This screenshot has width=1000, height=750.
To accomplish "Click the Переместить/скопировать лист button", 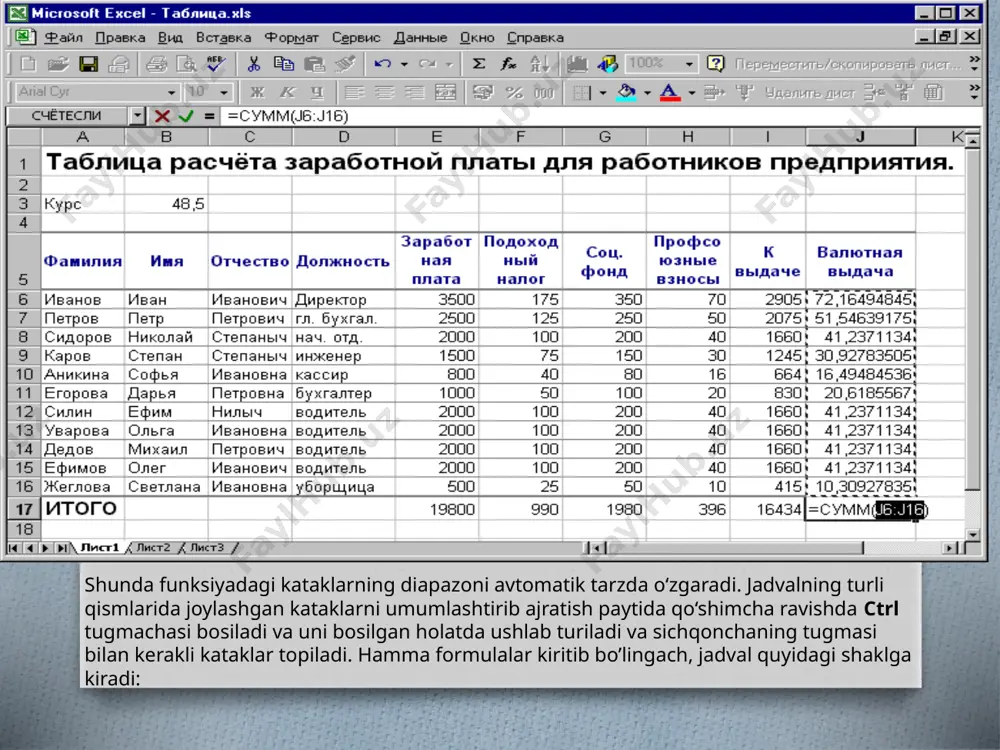I will click(x=848, y=64).
